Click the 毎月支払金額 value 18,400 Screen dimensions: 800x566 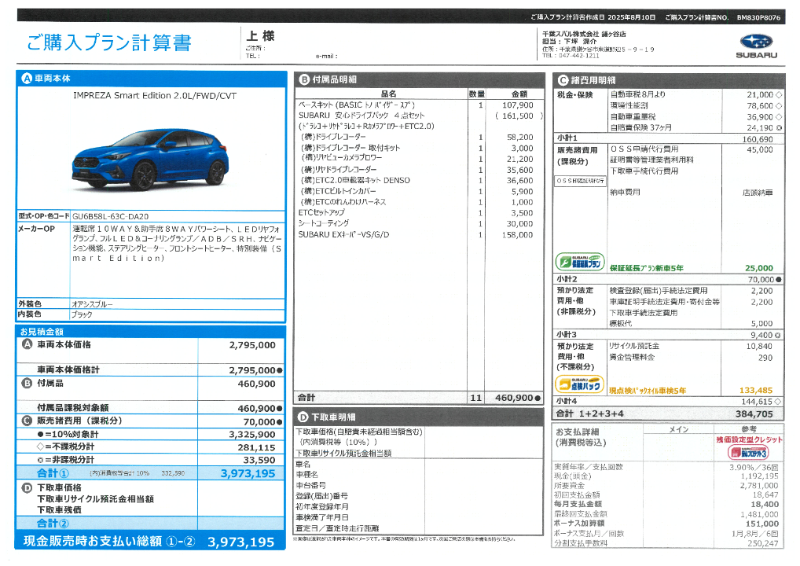coord(765,504)
